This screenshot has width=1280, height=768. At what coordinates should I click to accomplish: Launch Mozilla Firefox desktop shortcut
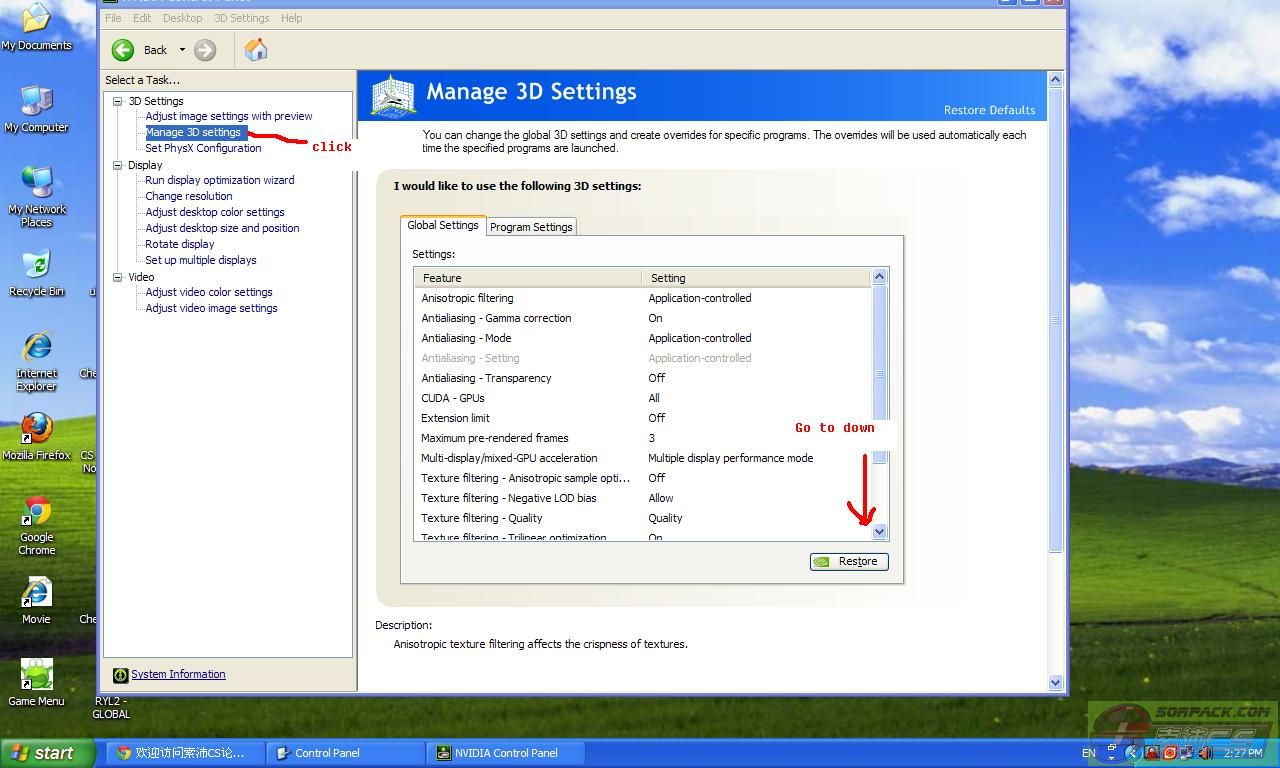pyautogui.click(x=37, y=430)
